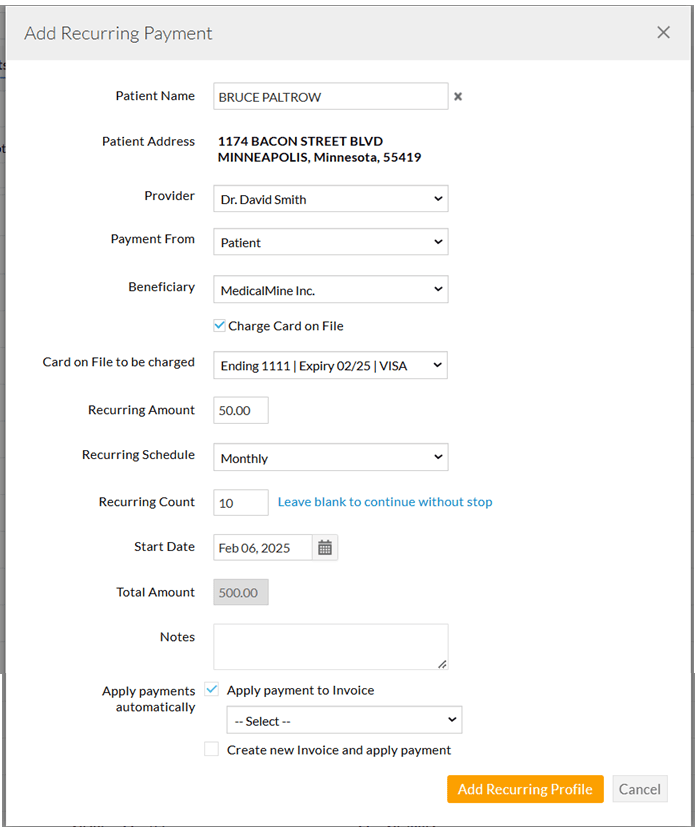Toggle Apply payment to Invoice
This screenshot has height=829, width=698.
211,689
